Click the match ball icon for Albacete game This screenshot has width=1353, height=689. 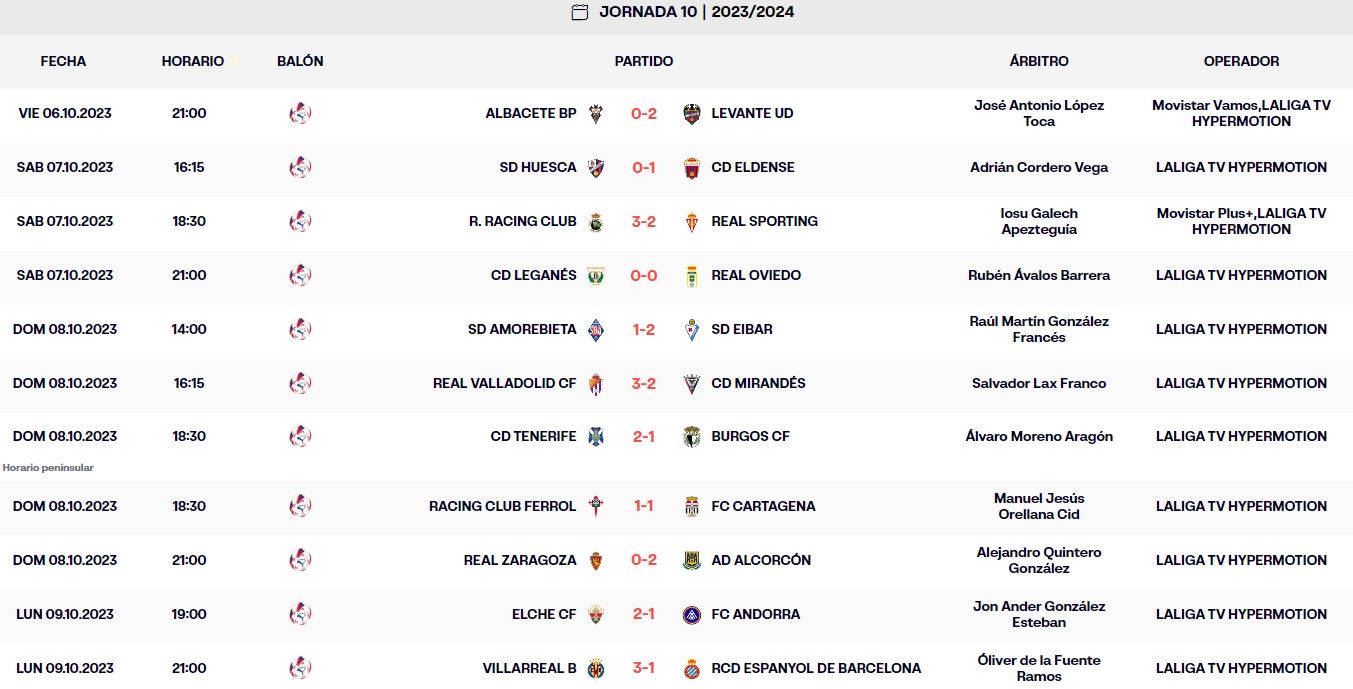[300, 114]
